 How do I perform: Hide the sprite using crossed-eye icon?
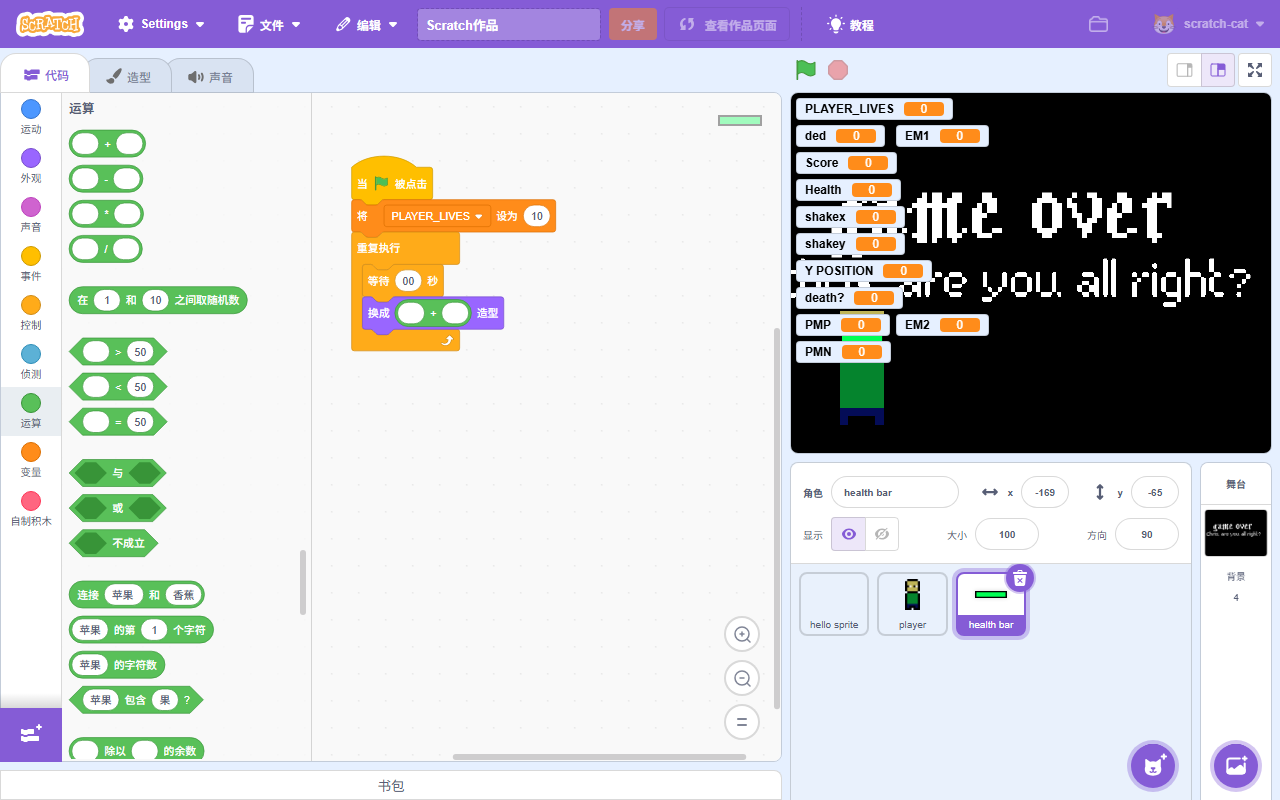pyautogui.click(x=882, y=534)
